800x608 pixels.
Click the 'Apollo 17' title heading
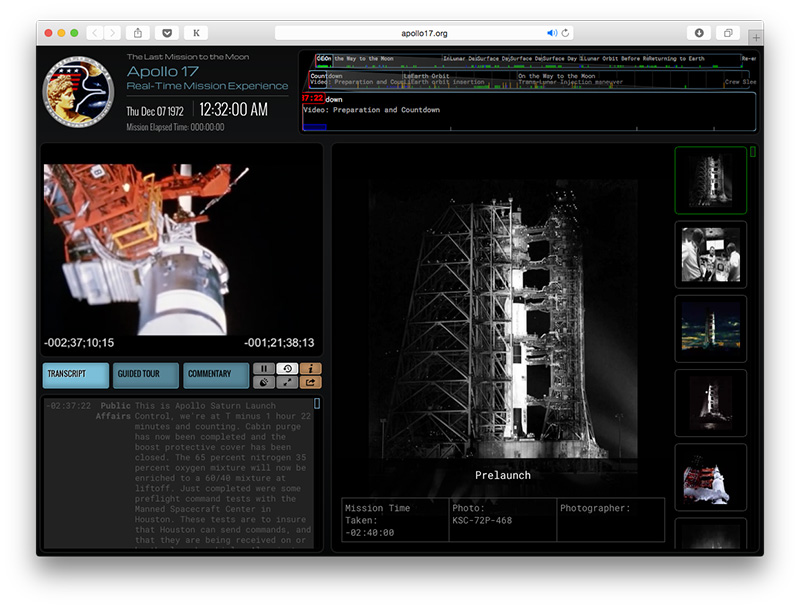(x=162, y=71)
